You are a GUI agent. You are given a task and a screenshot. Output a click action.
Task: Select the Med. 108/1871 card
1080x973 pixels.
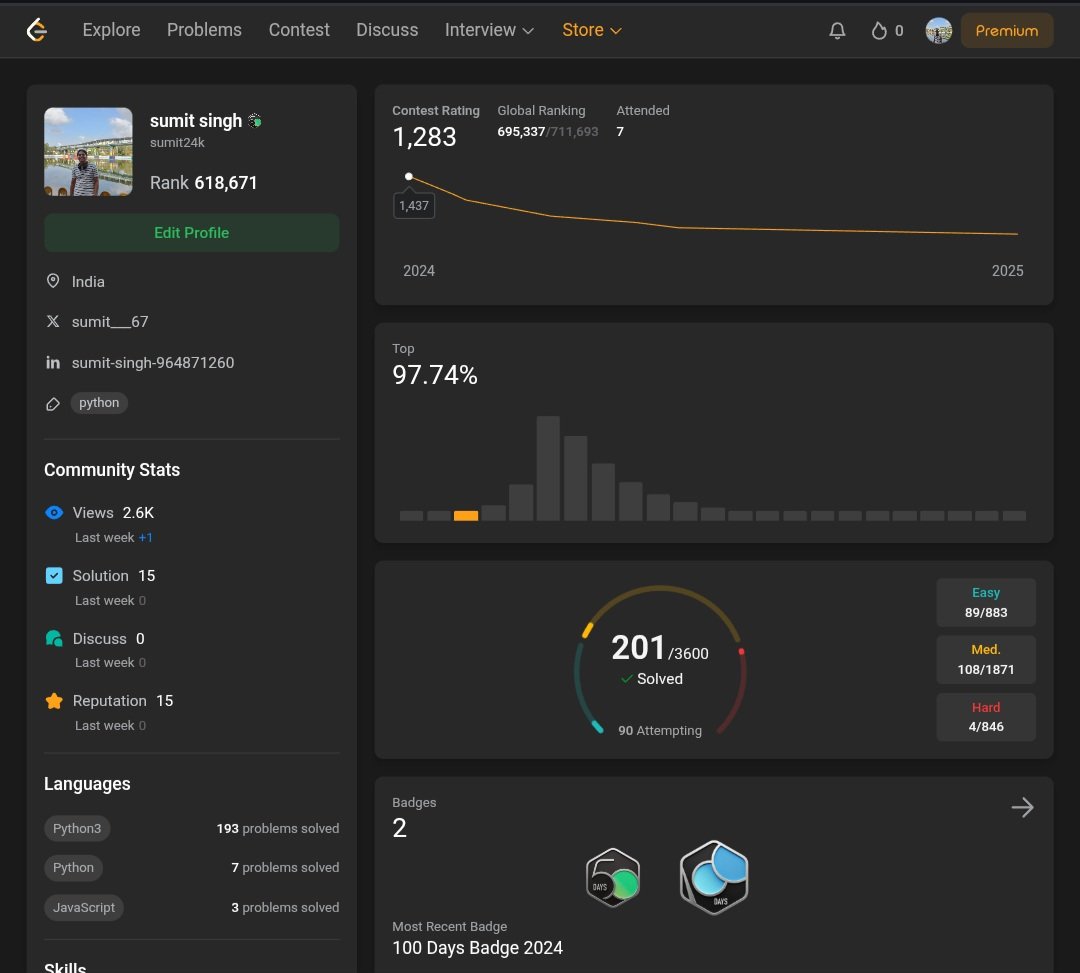tap(986, 660)
